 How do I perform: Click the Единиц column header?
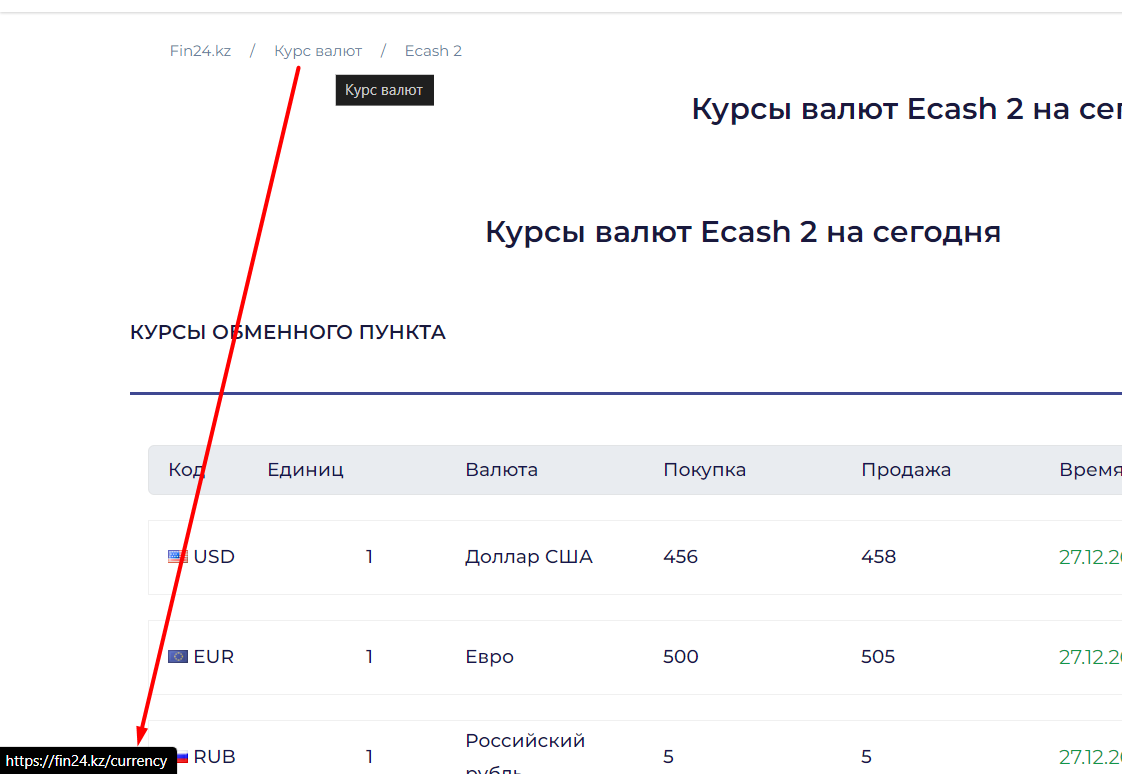click(x=306, y=470)
